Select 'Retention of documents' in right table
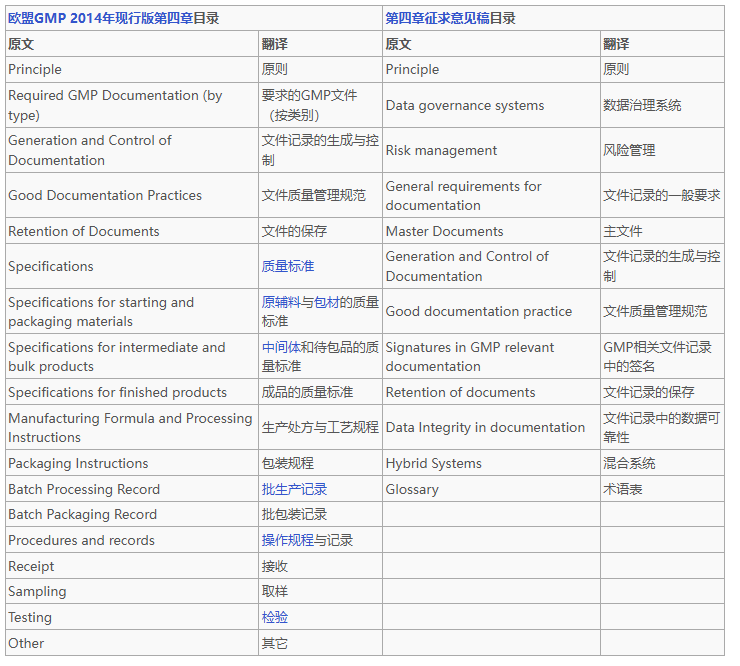740x666 pixels. (491, 392)
